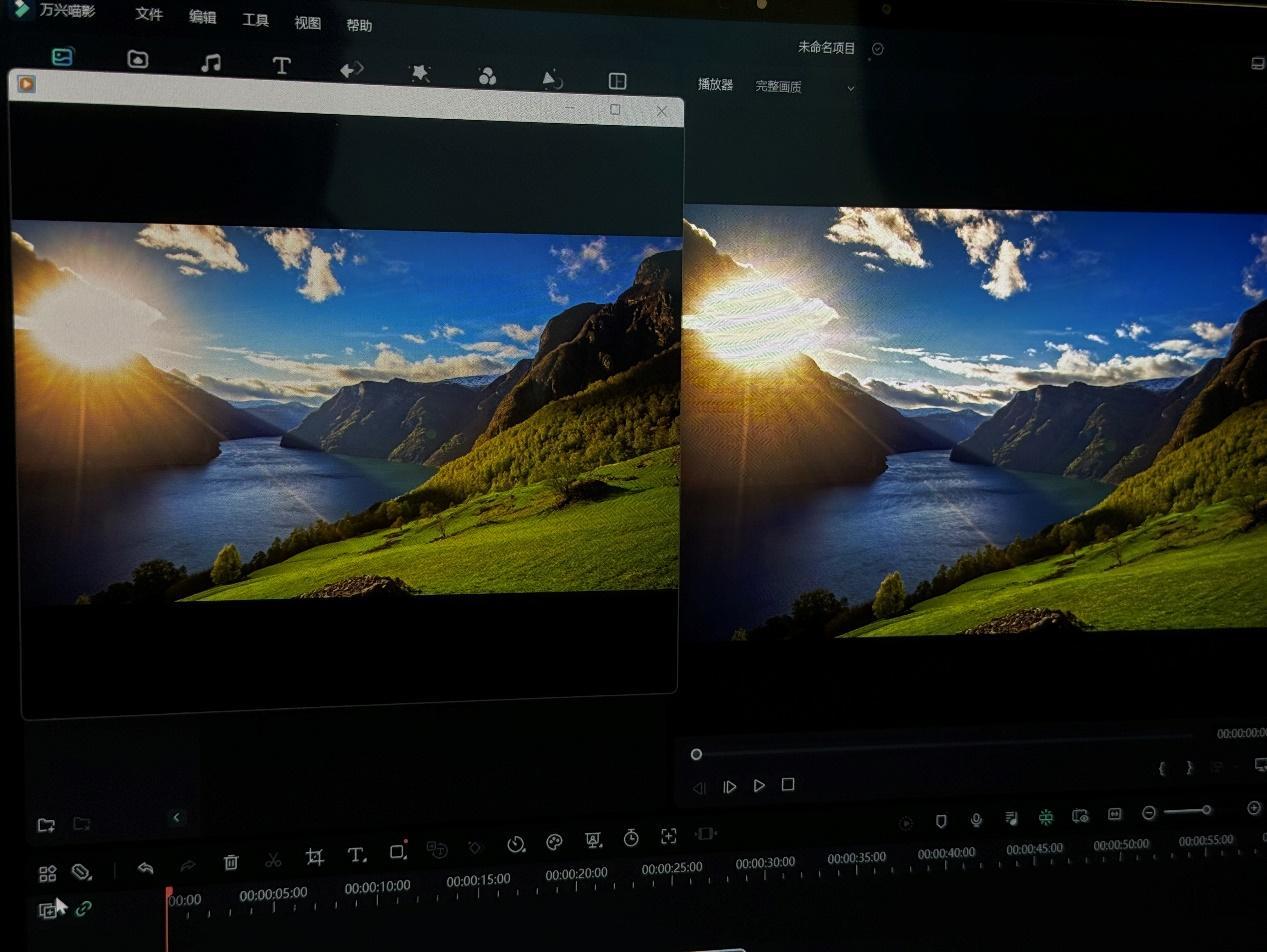Screen dimensions: 1267x952
Task: Select the Crop tool in timeline toolbar
Action: [314, 857]
